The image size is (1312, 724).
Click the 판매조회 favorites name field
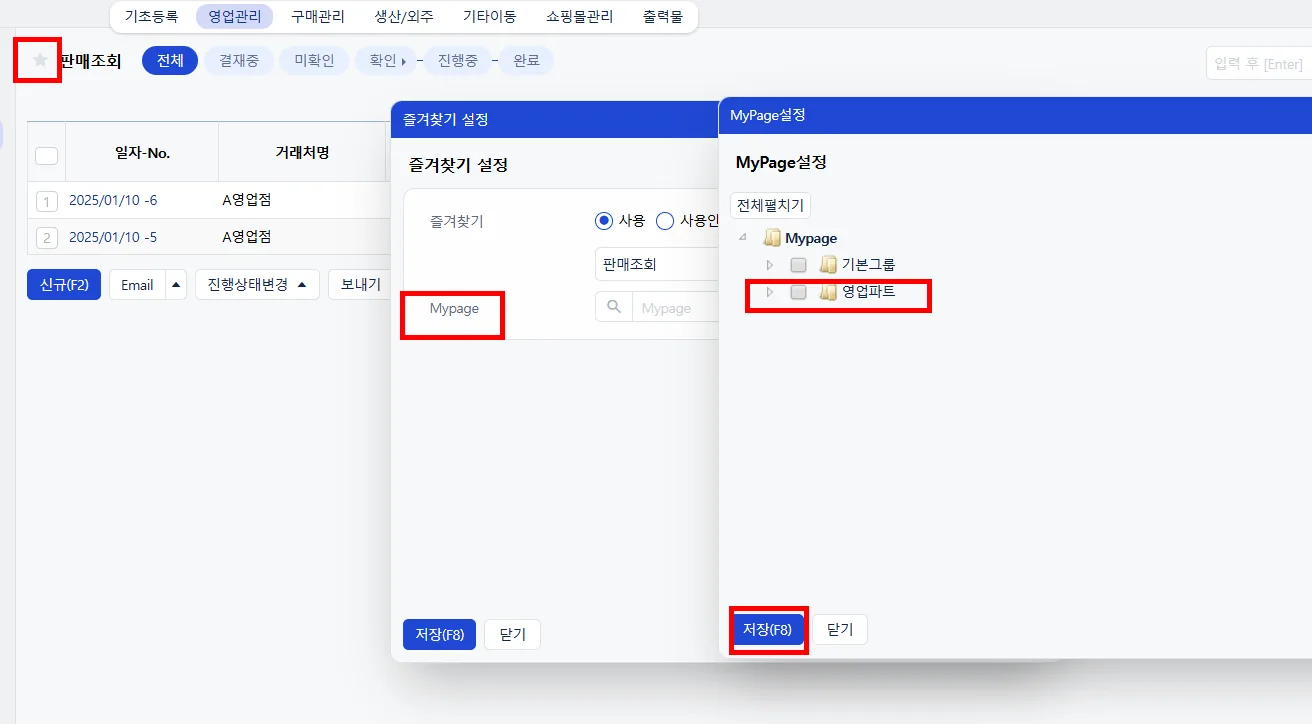[656, 265]
